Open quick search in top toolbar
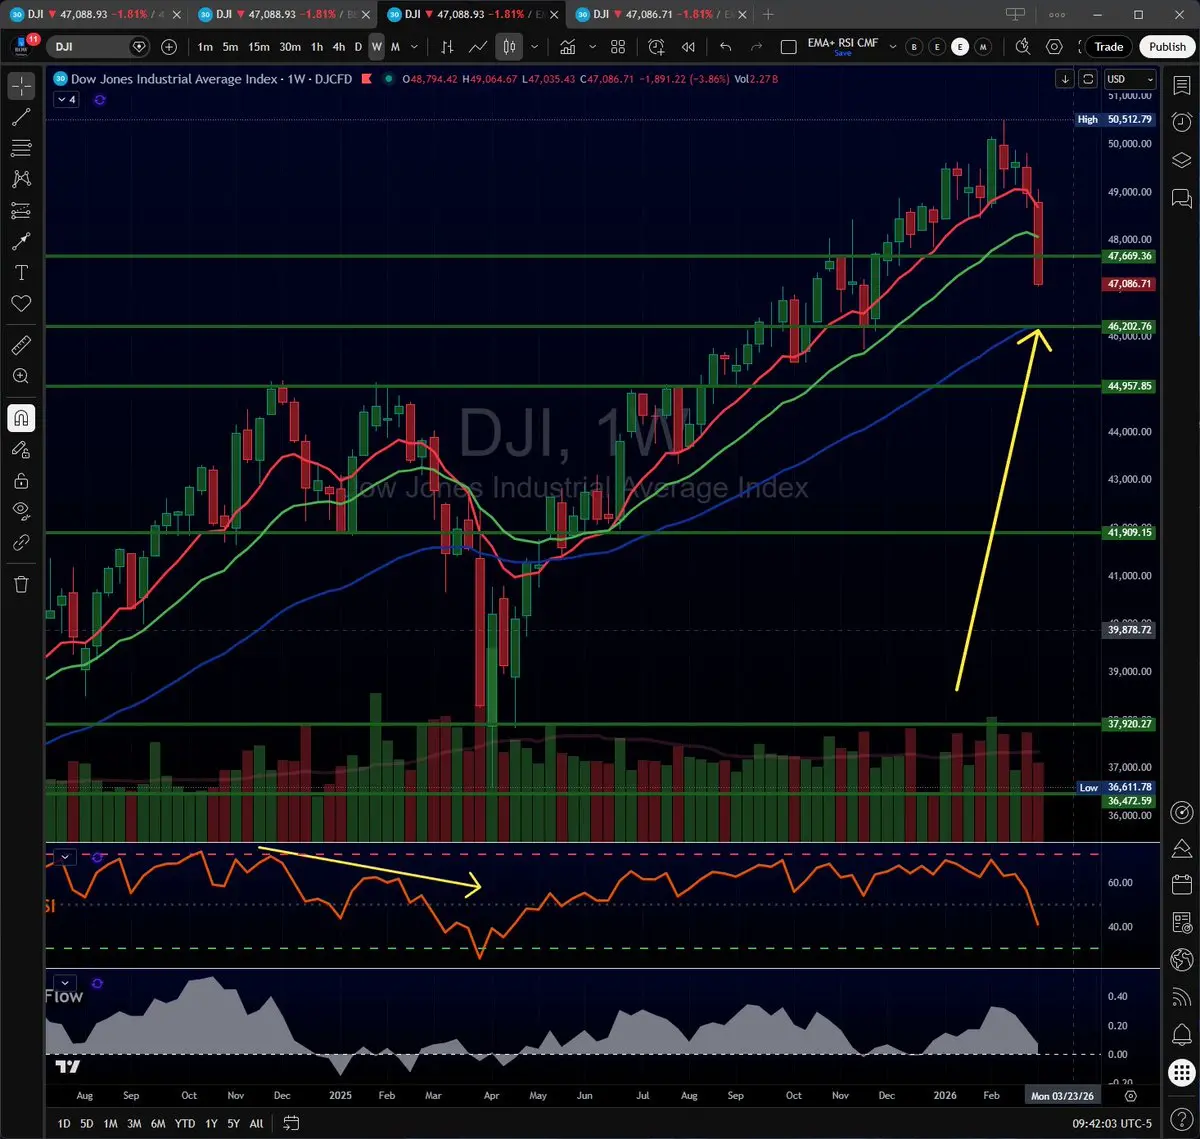1200x1139 pixels. 1022,47
